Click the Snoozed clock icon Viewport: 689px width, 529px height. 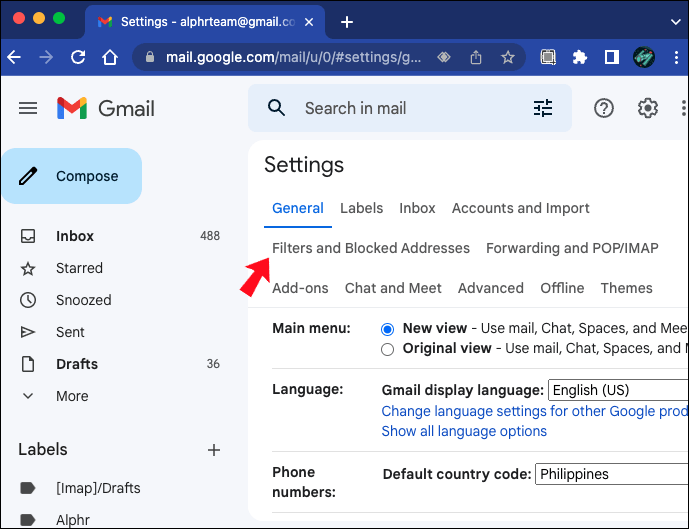pos(28,300)
